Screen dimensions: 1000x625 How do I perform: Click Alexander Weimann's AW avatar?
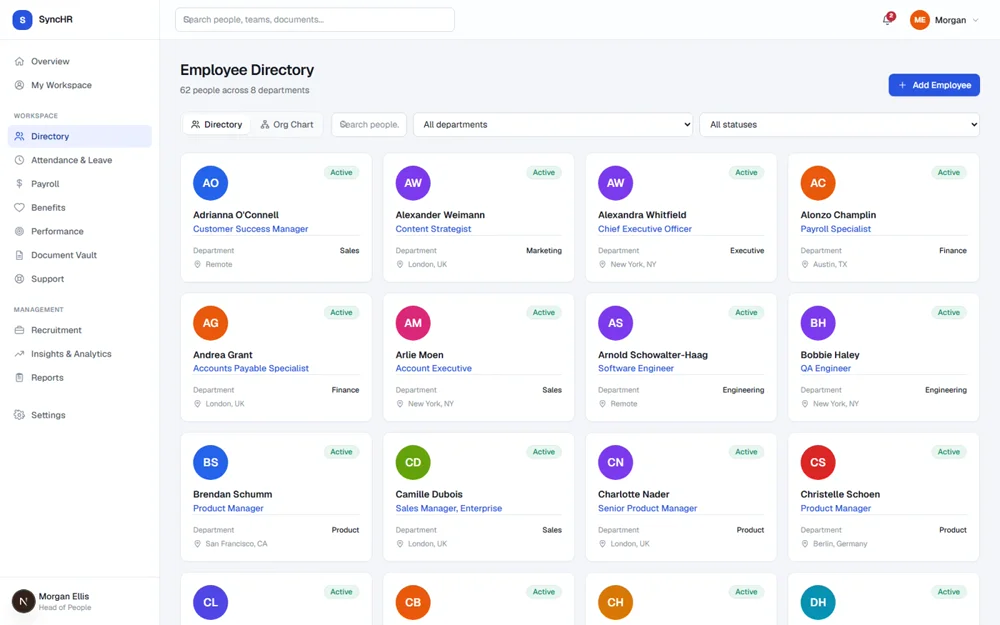(413, 183)
